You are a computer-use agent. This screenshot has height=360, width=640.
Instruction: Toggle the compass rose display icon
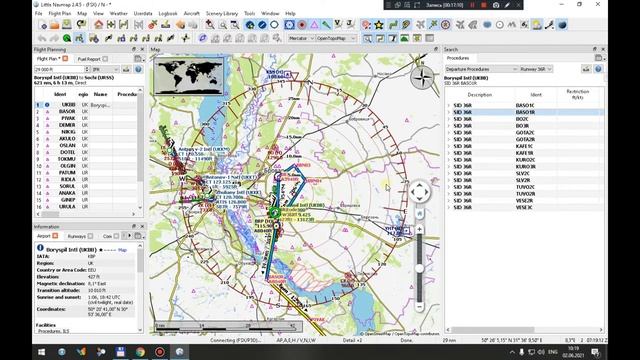(445, 25)
